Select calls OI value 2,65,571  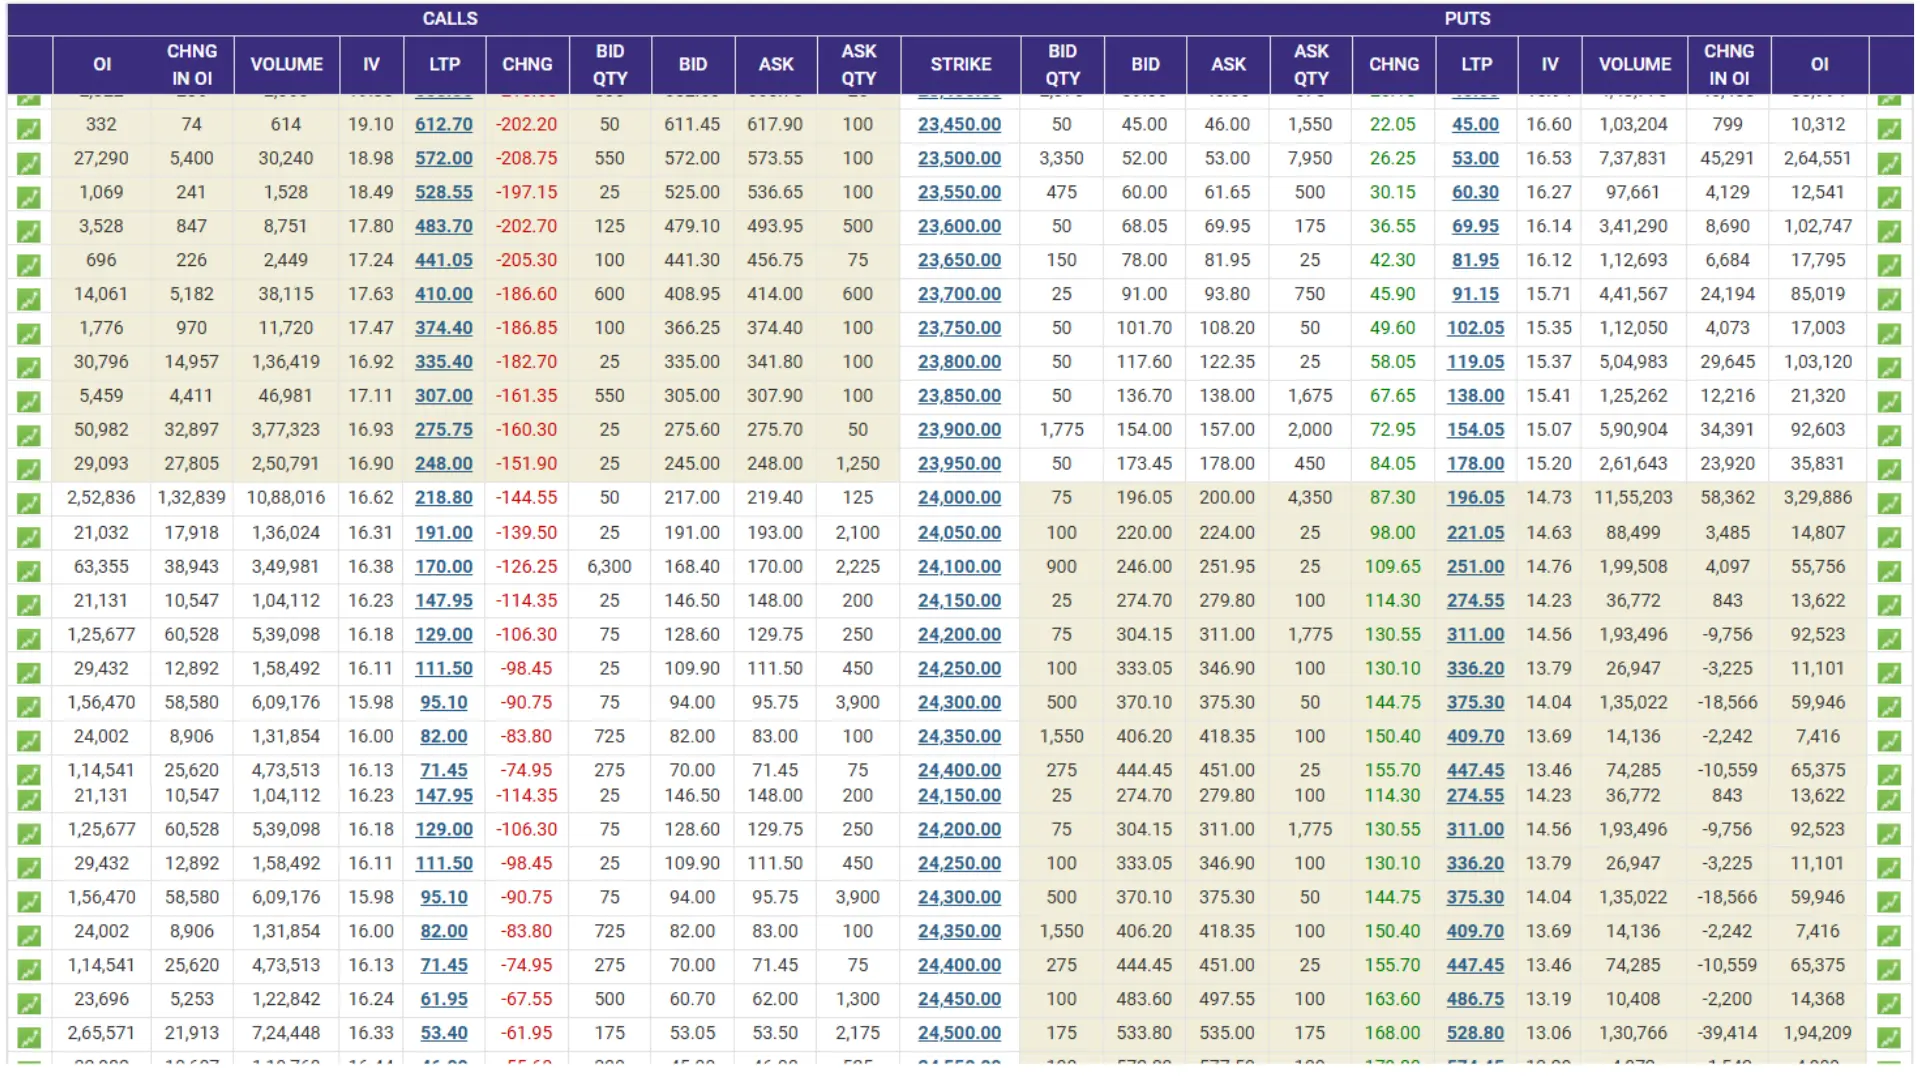(x=101, y=1033)
